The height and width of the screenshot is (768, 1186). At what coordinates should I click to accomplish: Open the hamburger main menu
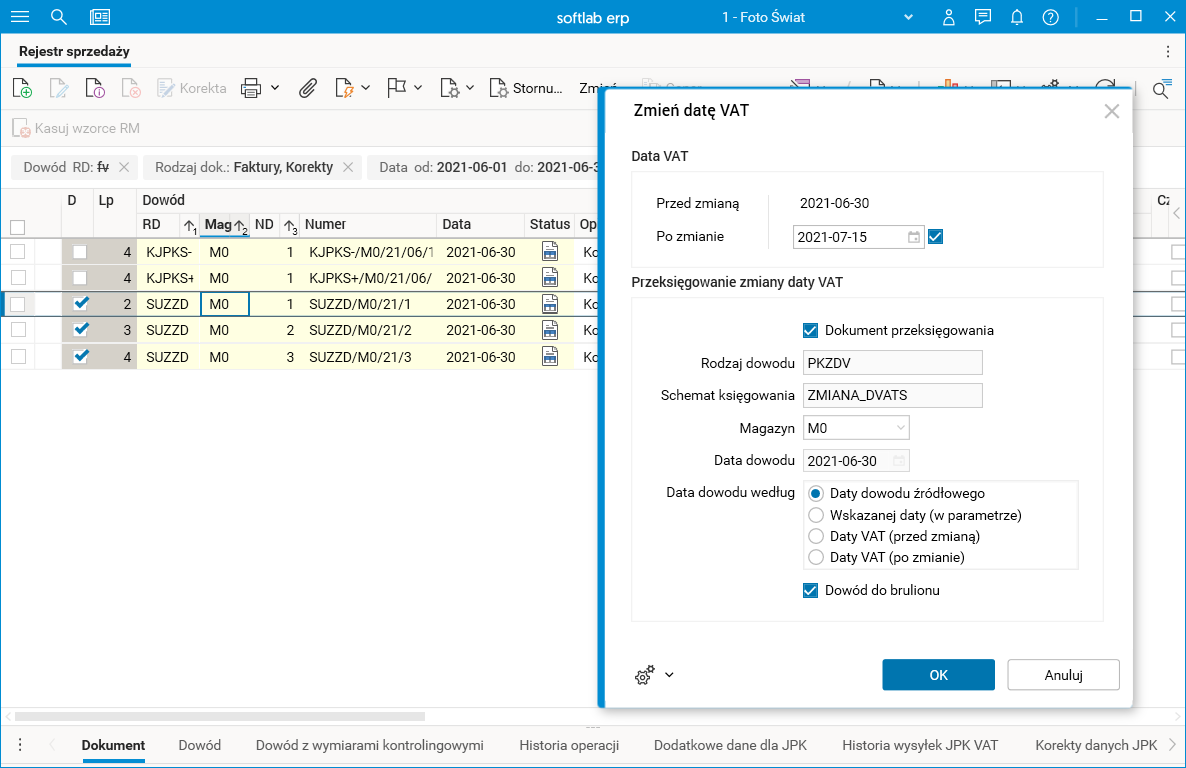(20, 17)
